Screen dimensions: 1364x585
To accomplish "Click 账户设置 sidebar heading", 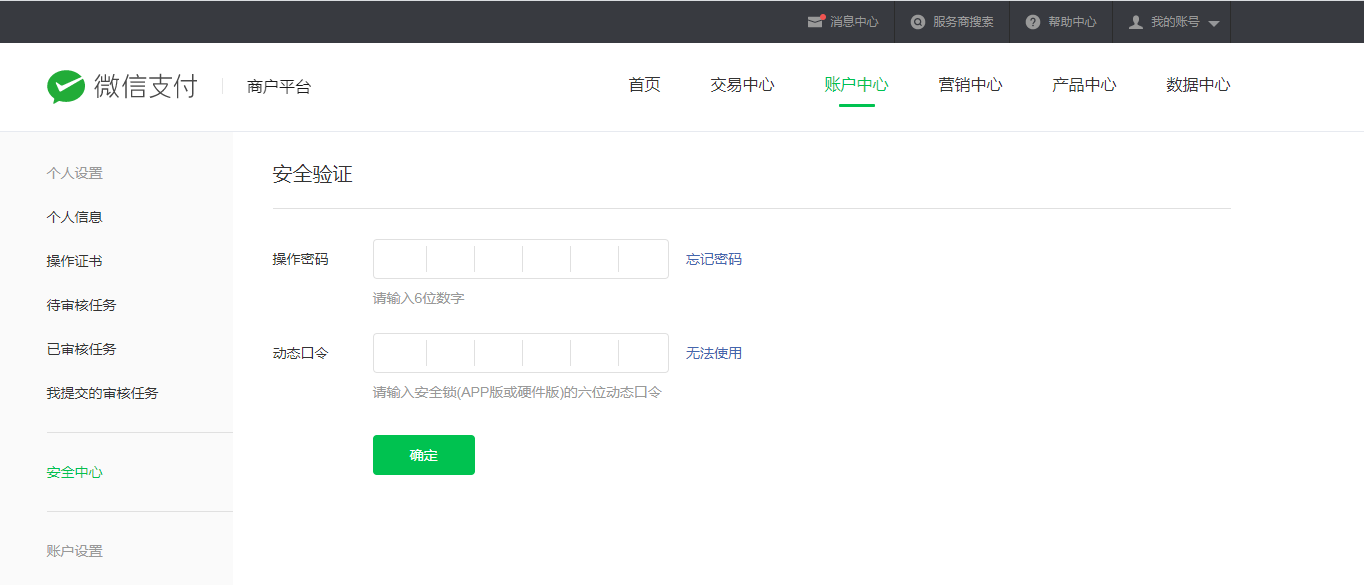I will [x=74, y=551].
